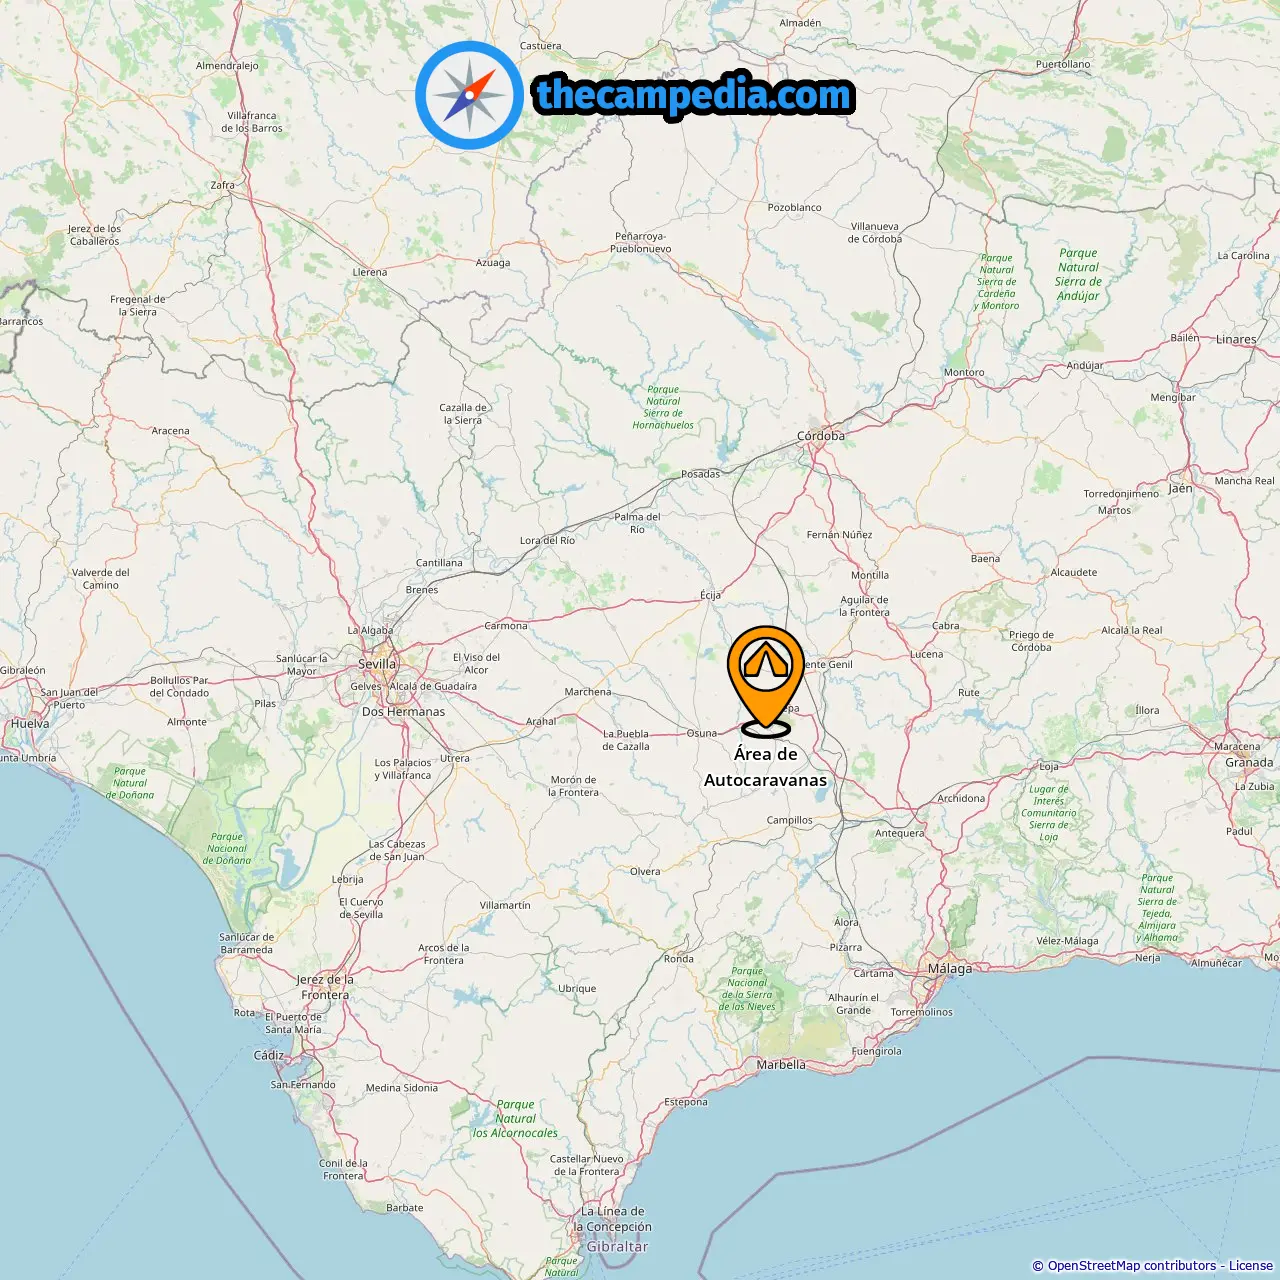Click the blue compass logo icon
Screen dimensions: 1280x1280
click(469, 95)
